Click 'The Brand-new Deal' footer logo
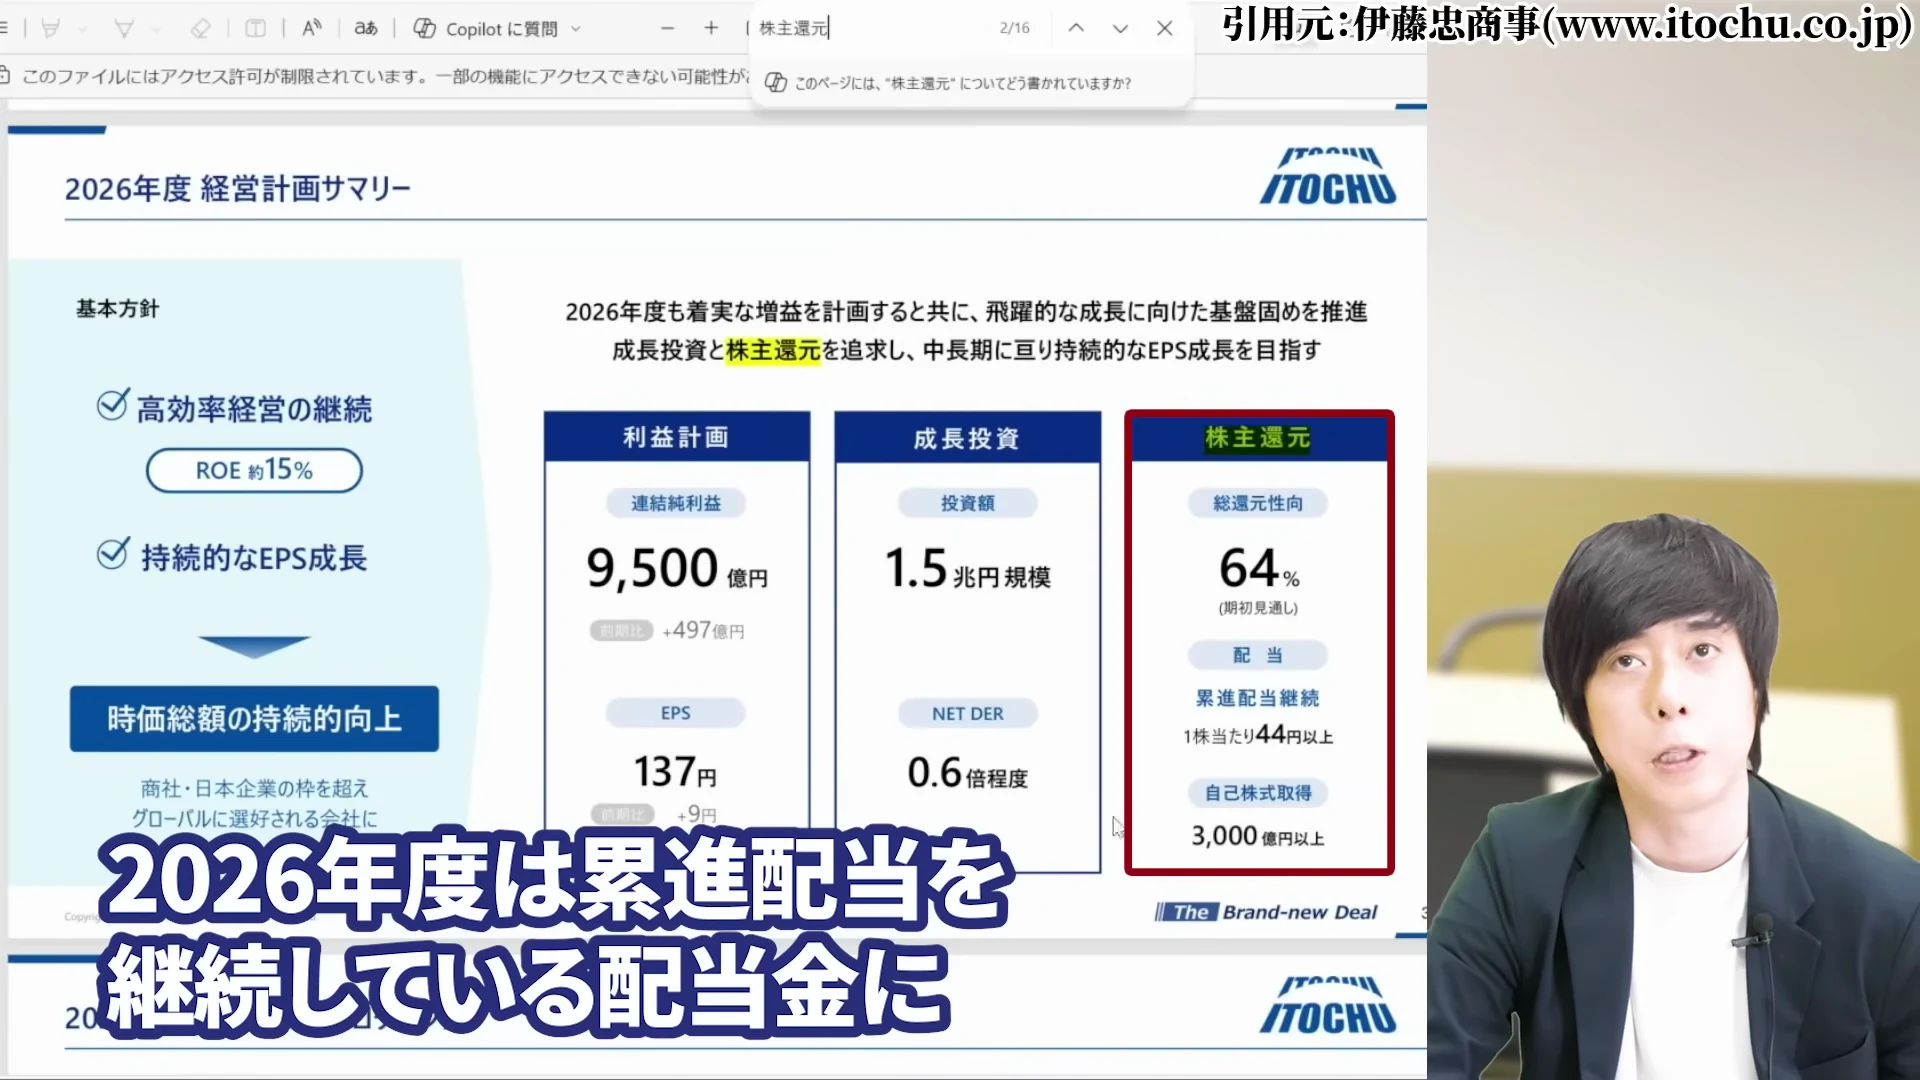Screen dimensions: 1920x1080 (1266, 912)
